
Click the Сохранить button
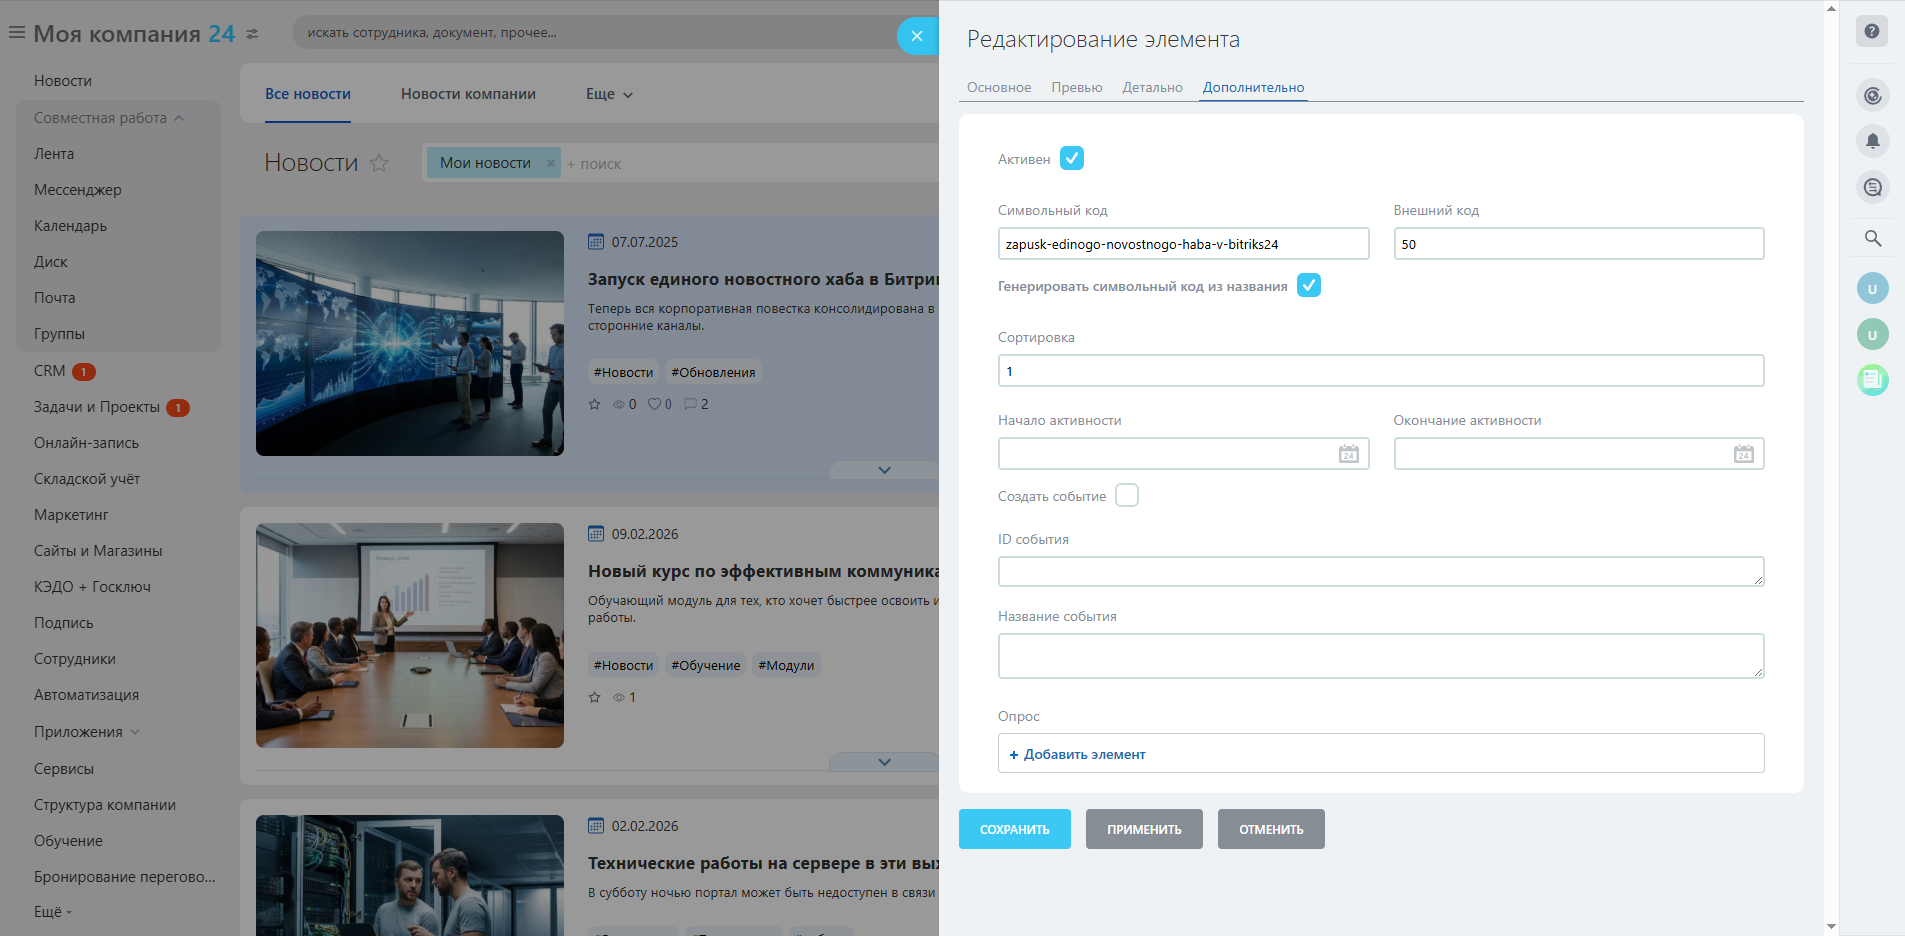click(x=1014, y=829)
